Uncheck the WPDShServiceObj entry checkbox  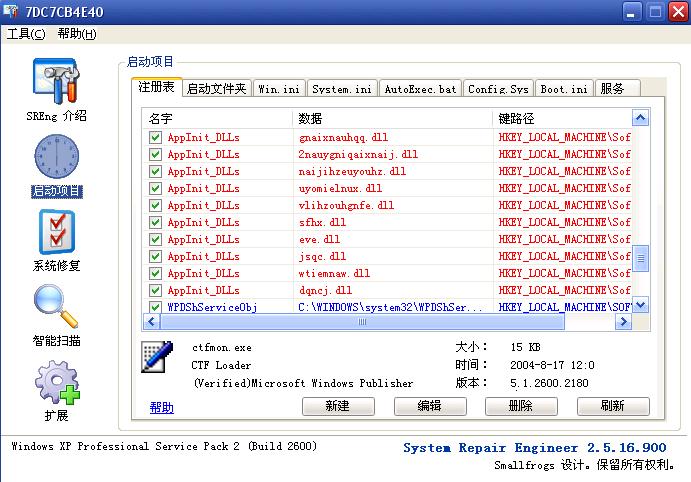[x=155, y=307]
